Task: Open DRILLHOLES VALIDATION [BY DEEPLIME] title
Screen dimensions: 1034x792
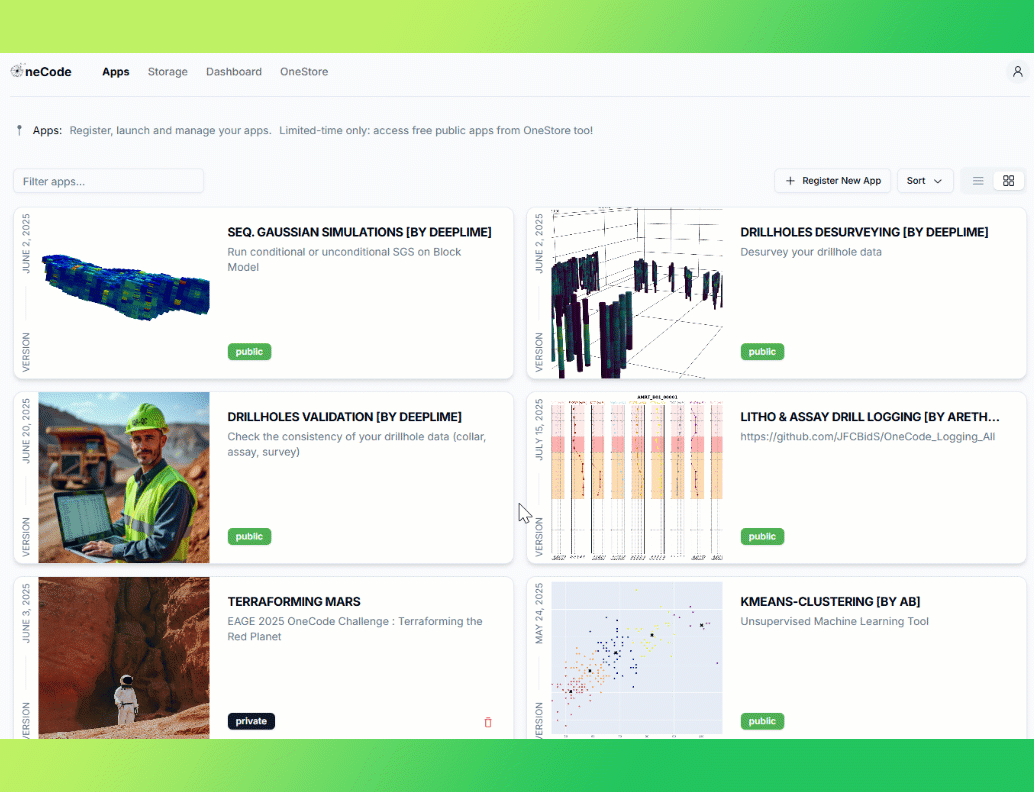Action: pyautogui.click(x=344, y=417)
